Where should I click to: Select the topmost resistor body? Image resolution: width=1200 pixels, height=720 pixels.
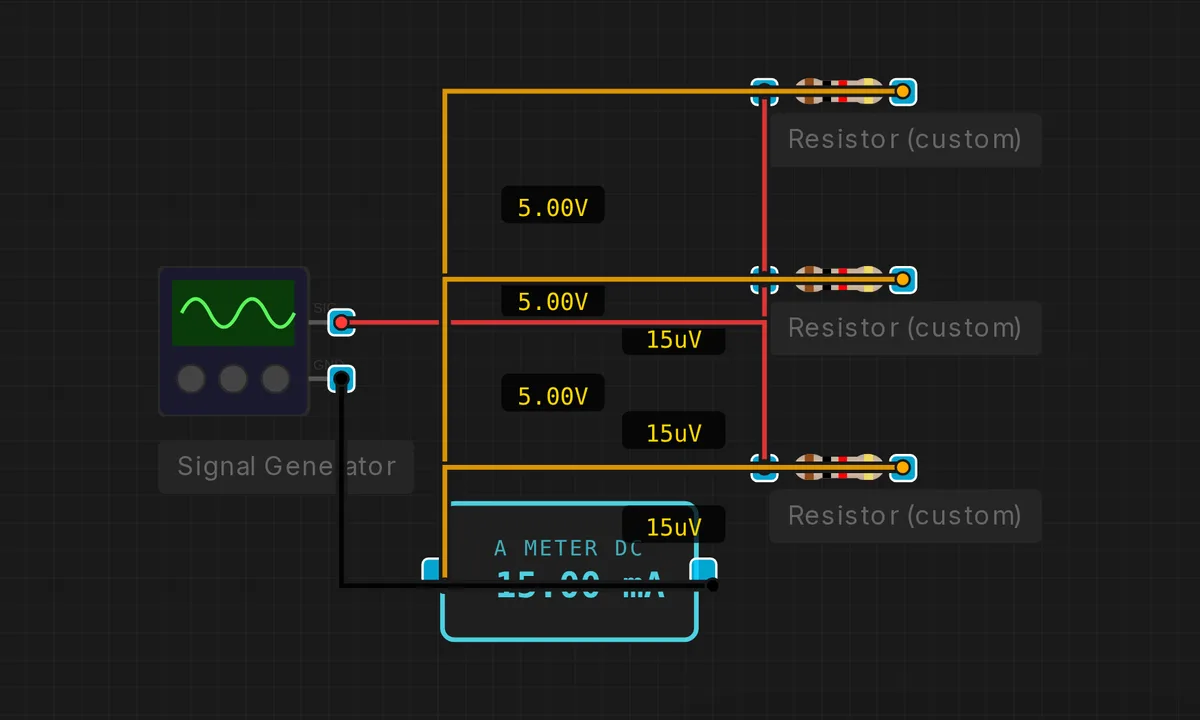click(839, 92)
